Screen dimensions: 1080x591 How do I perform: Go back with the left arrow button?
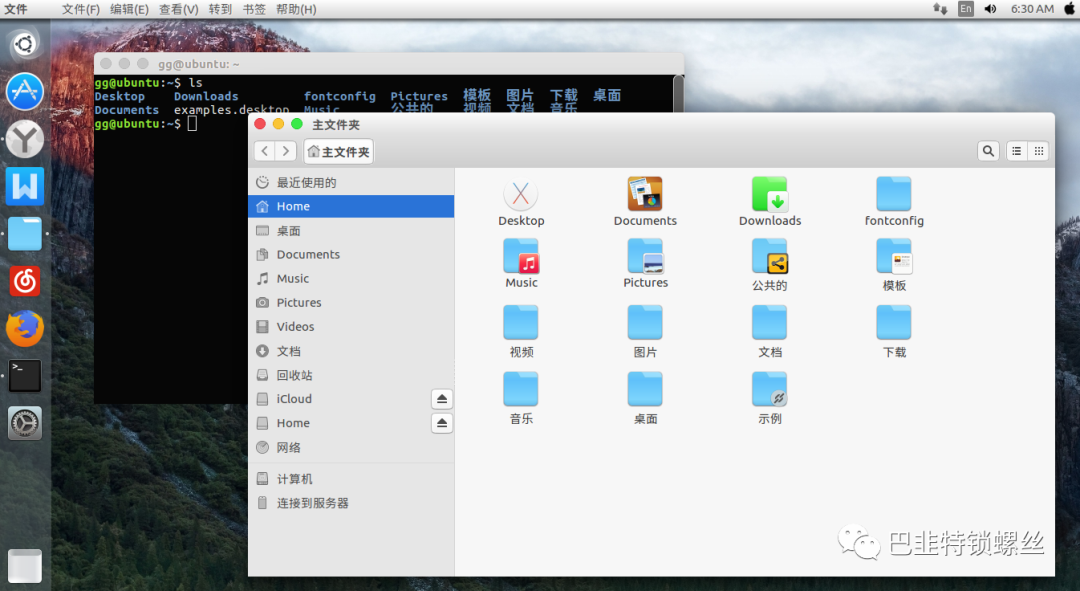pos(265,151)
